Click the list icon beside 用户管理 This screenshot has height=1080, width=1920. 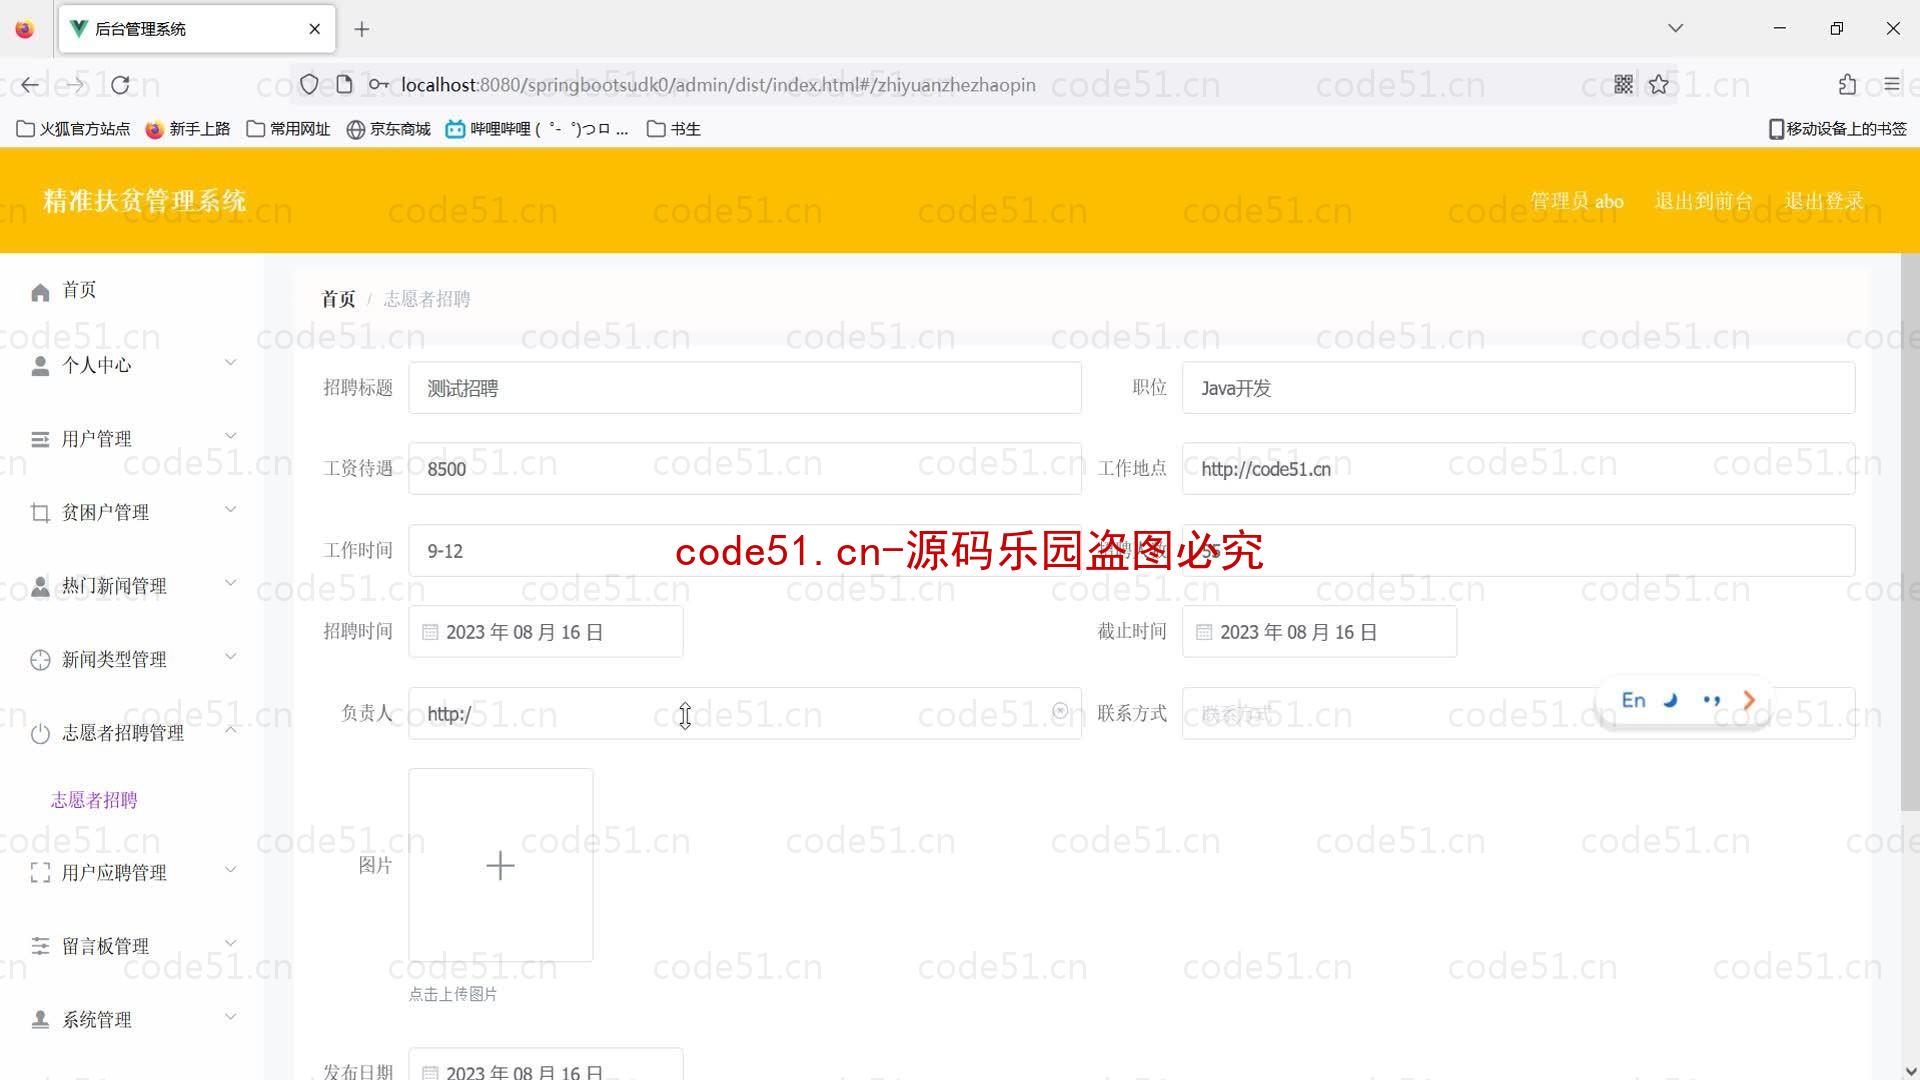(40, 439)
